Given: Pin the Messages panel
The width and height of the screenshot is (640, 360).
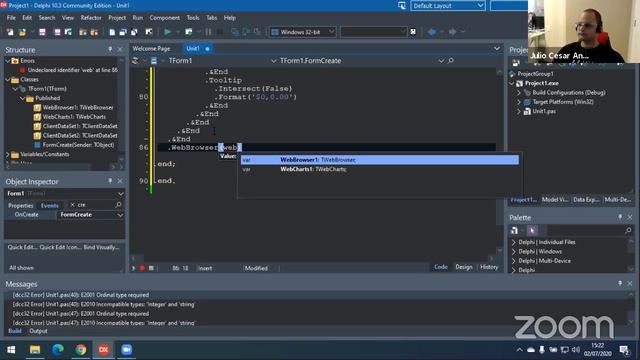Looking at the screenshot, I should tap(620, 283).
